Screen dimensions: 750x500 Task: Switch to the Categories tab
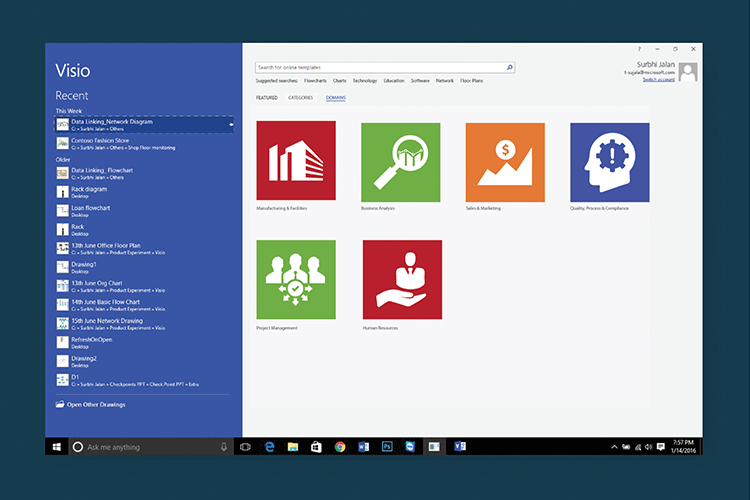coord(300,98)
